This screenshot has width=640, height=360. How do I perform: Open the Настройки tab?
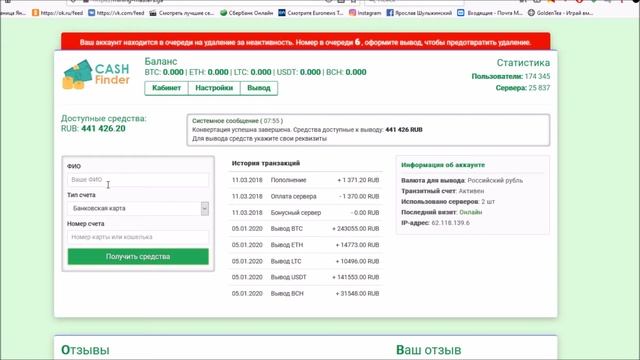coord(214,88)
